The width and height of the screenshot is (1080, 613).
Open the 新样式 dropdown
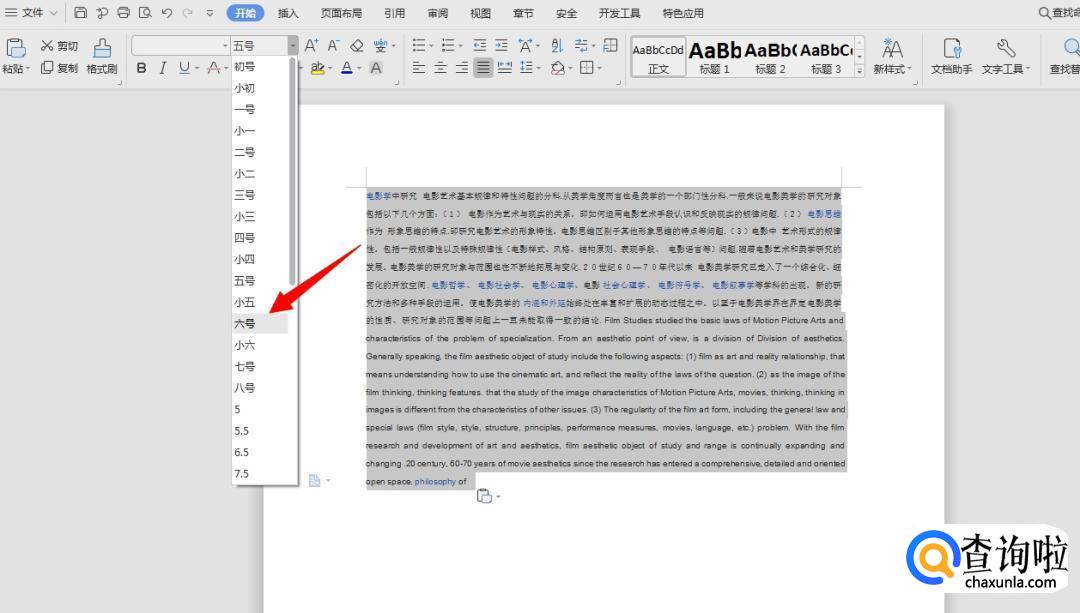point(892,56)
